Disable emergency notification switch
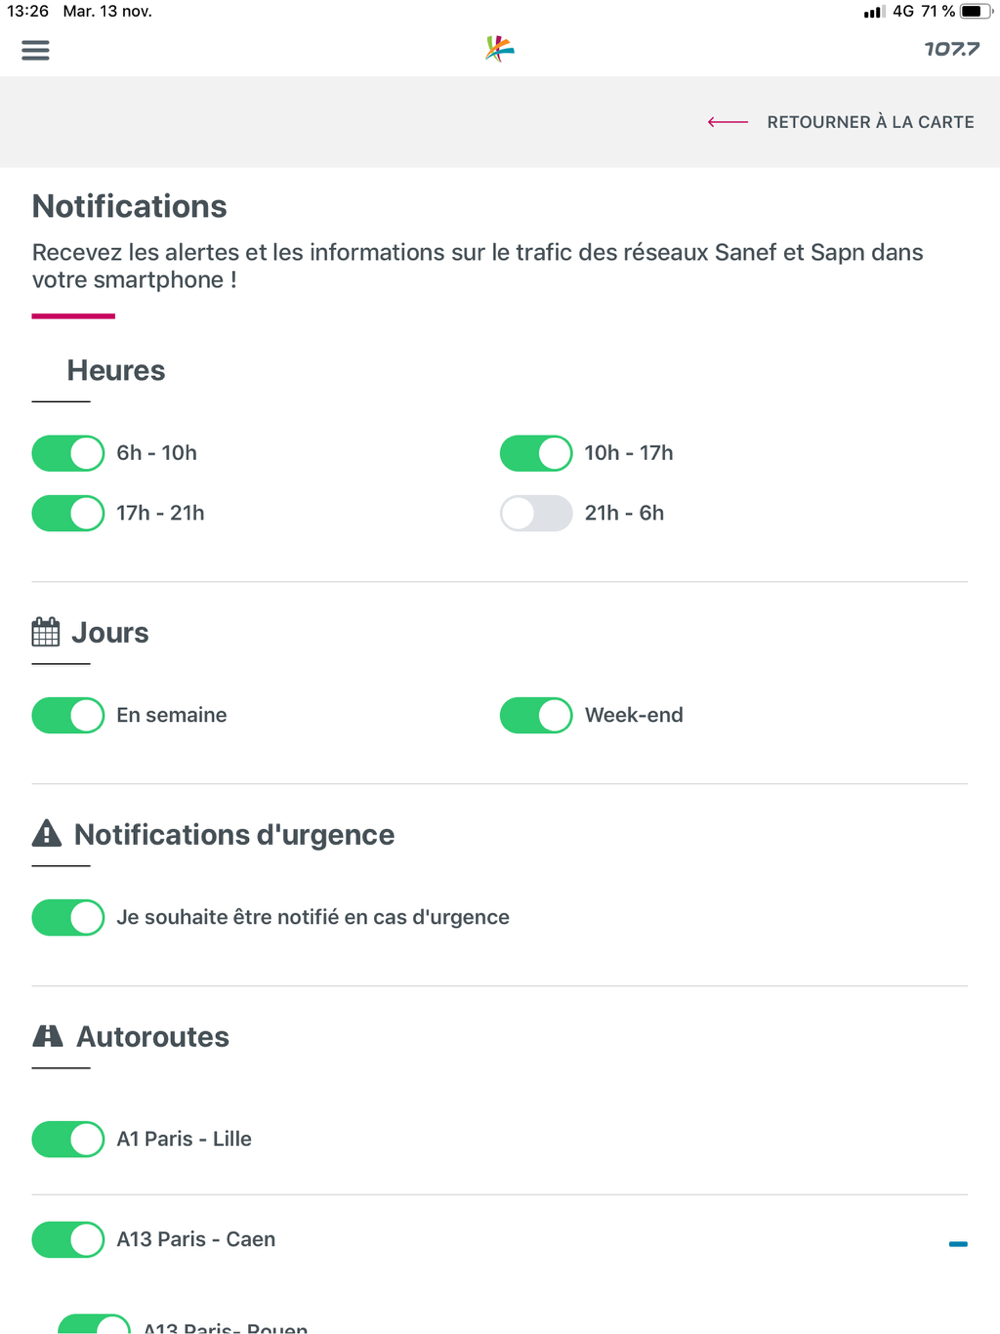Viewport: 1000px width, 1334px height. pyautogui.click(x=68, y=917)
